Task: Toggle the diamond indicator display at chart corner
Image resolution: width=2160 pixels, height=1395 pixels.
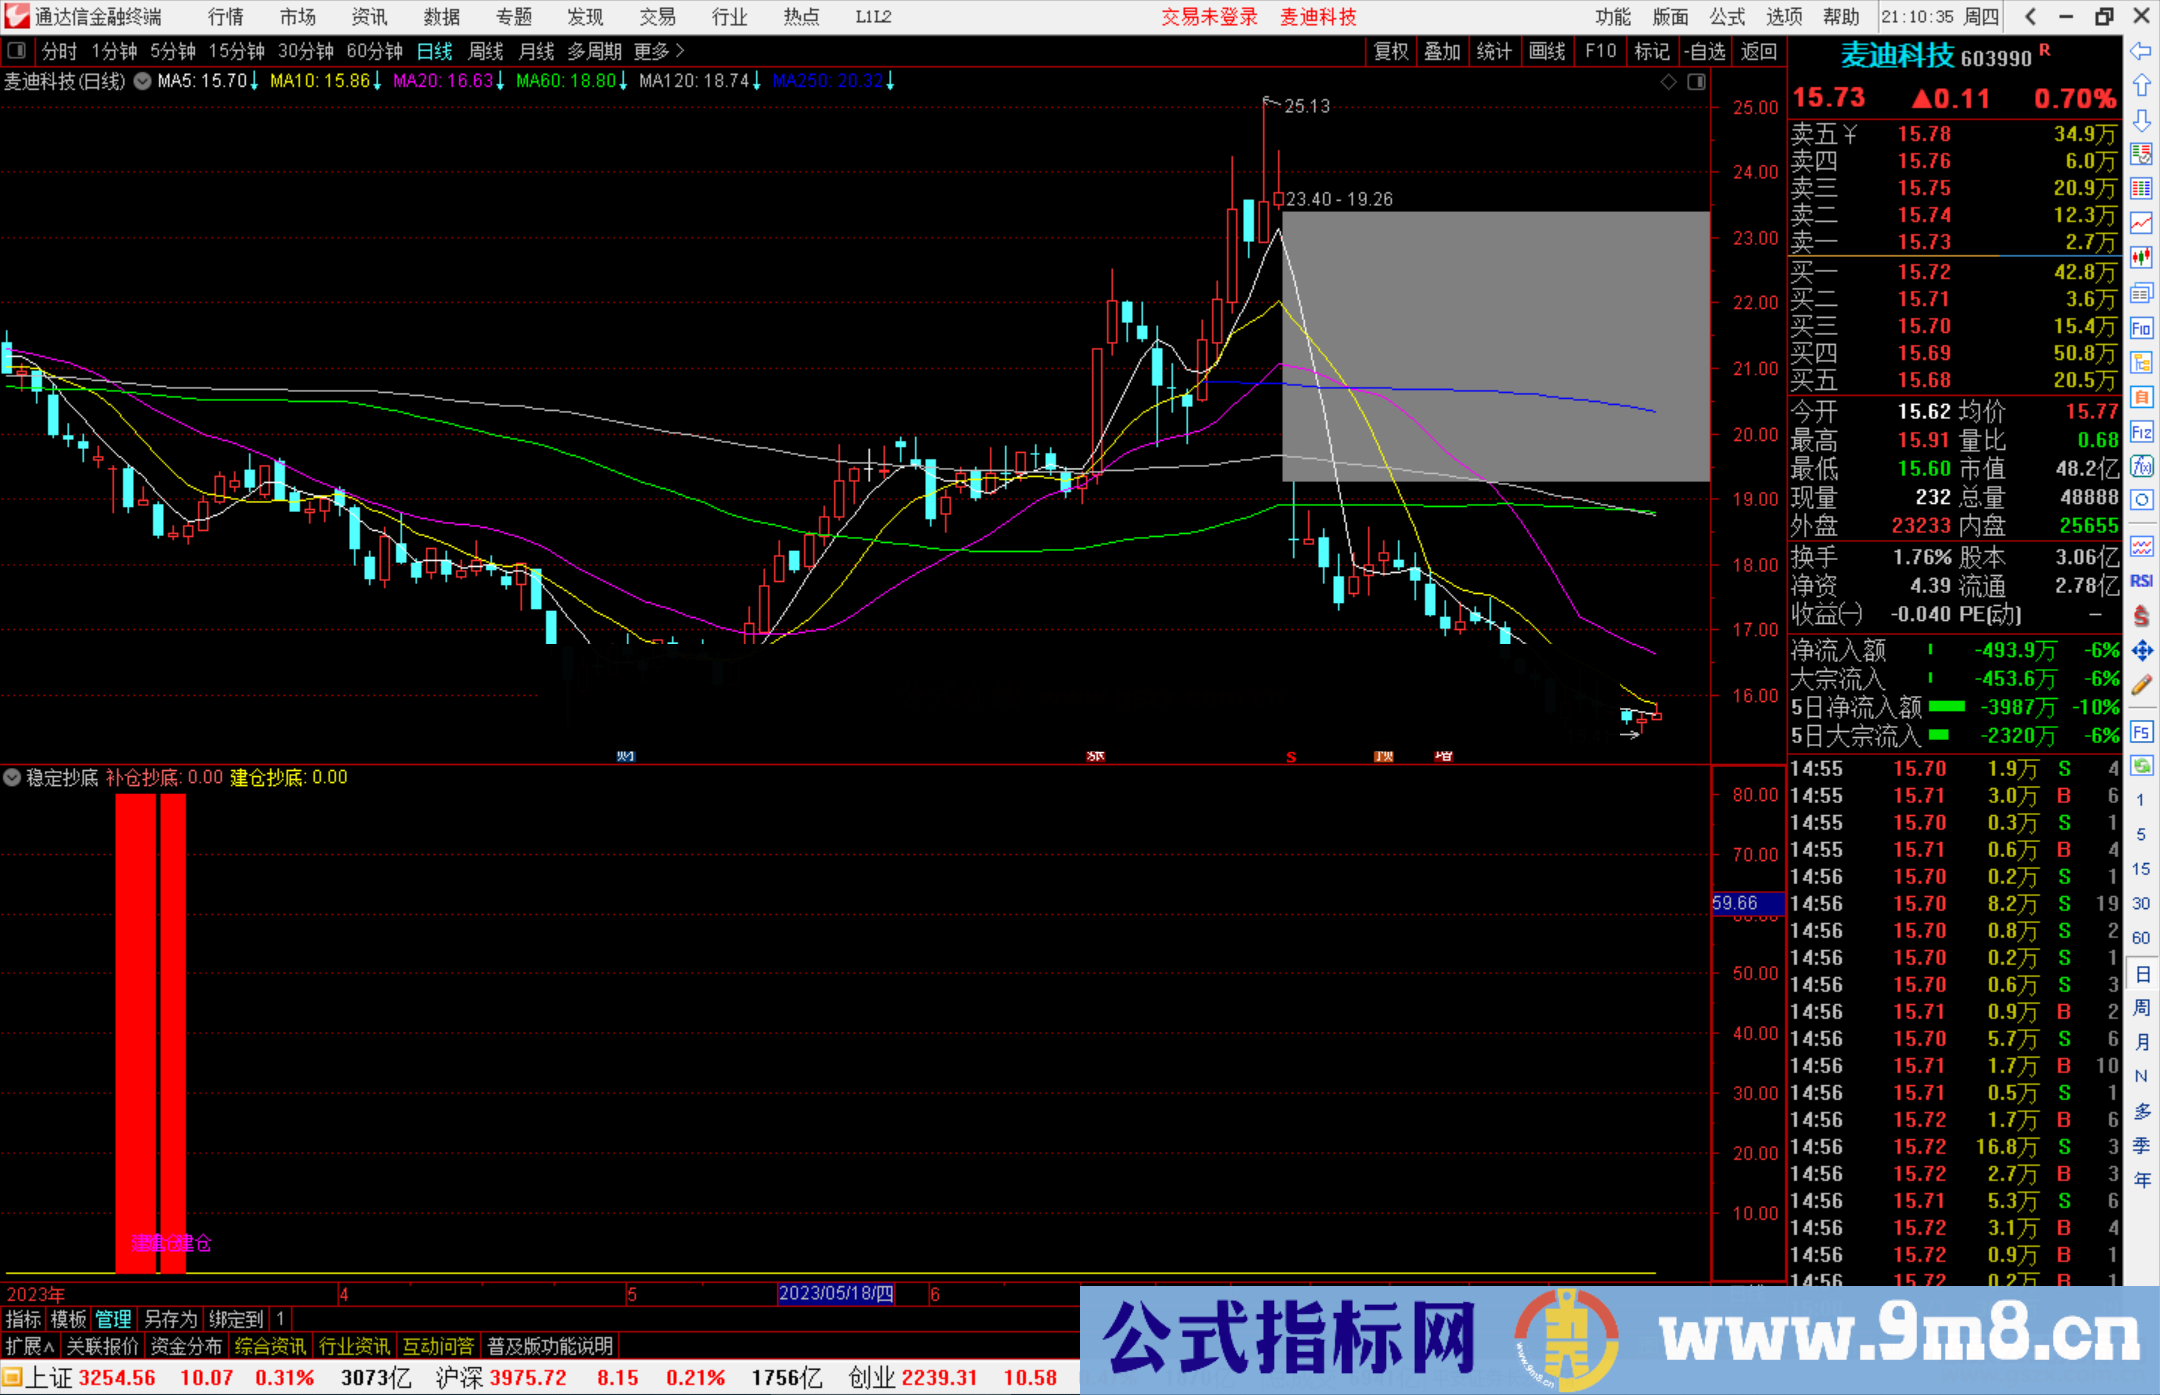Action: [x=1668, y=82]
